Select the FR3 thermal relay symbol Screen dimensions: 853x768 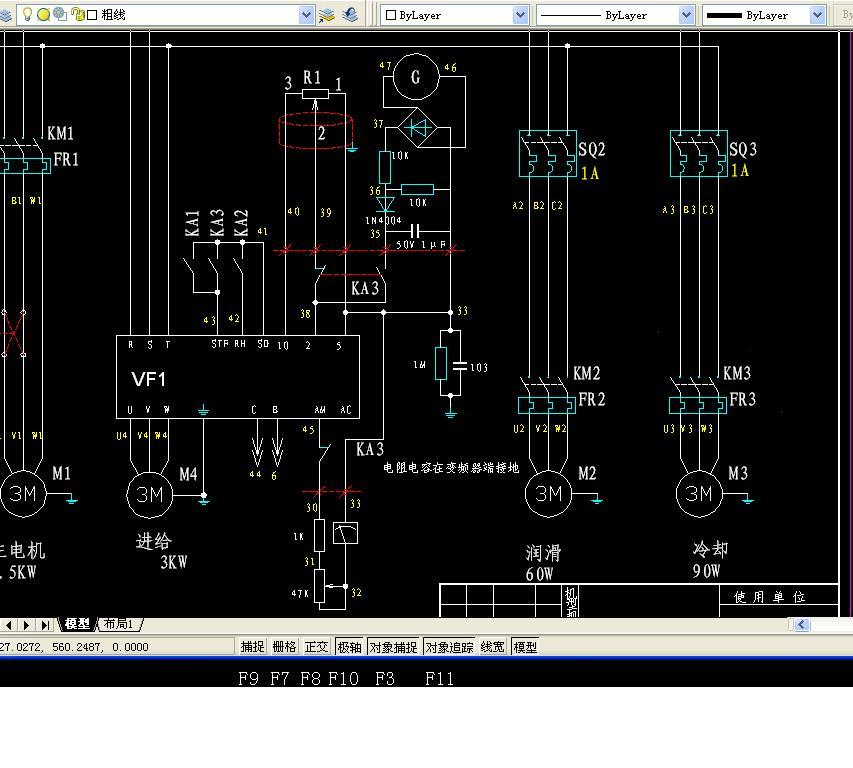(698, 405)
